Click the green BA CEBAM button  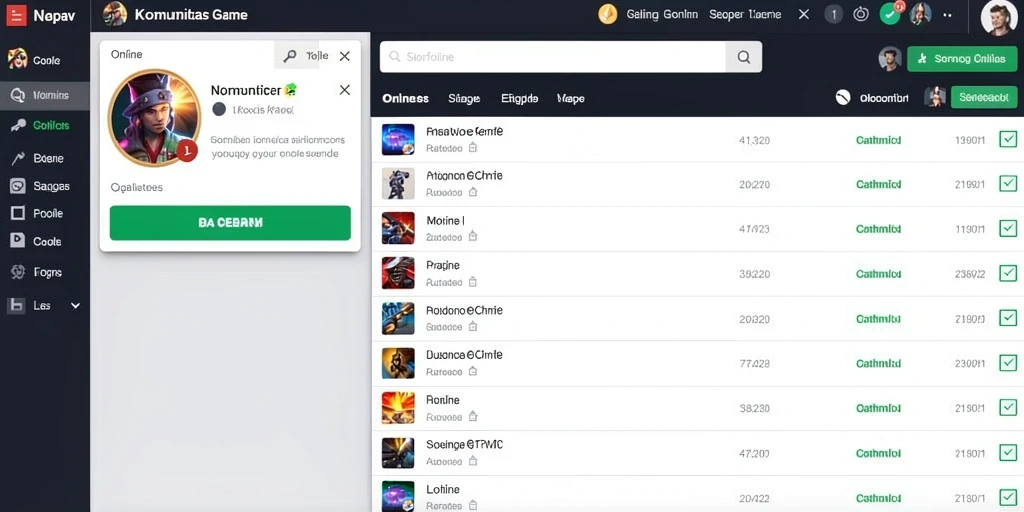coord(230,223)
